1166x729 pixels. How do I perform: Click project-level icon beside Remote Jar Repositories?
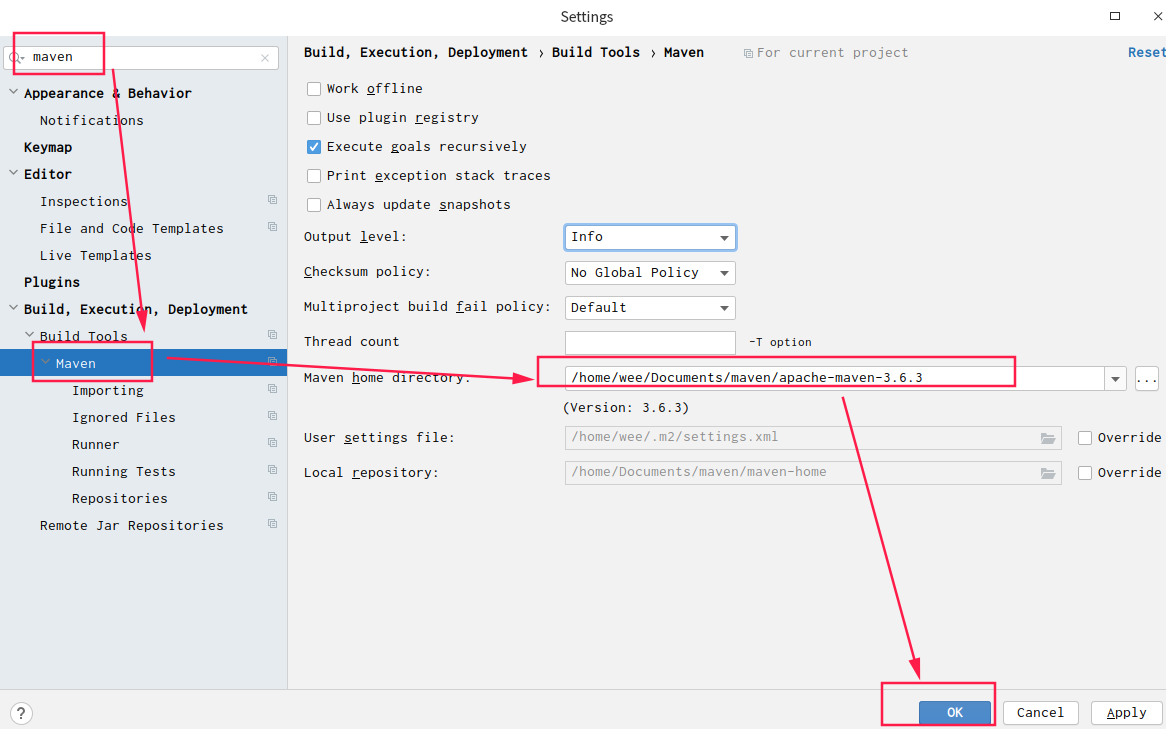[x=272, y=524]
